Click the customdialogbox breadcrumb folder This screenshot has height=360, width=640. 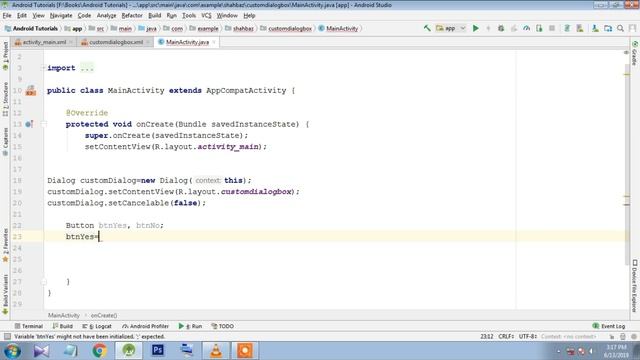pyautogui.click(x=286, y=29)
